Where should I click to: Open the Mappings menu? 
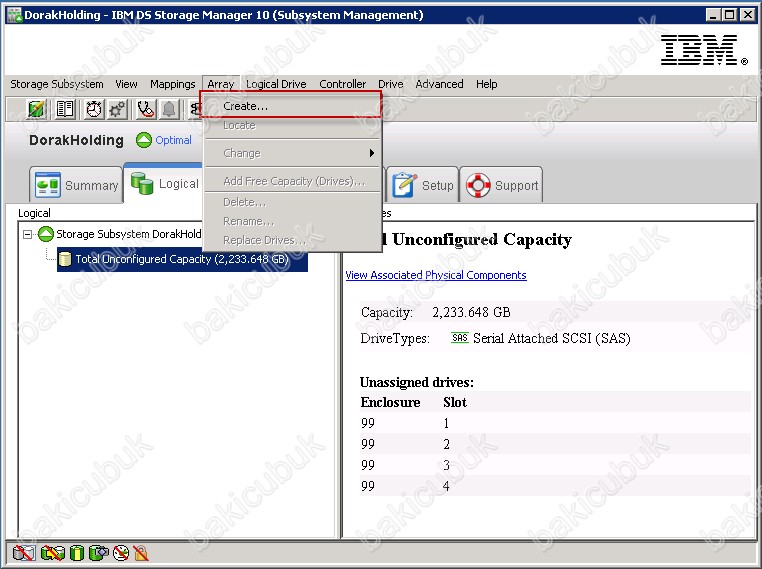point(173,84)
